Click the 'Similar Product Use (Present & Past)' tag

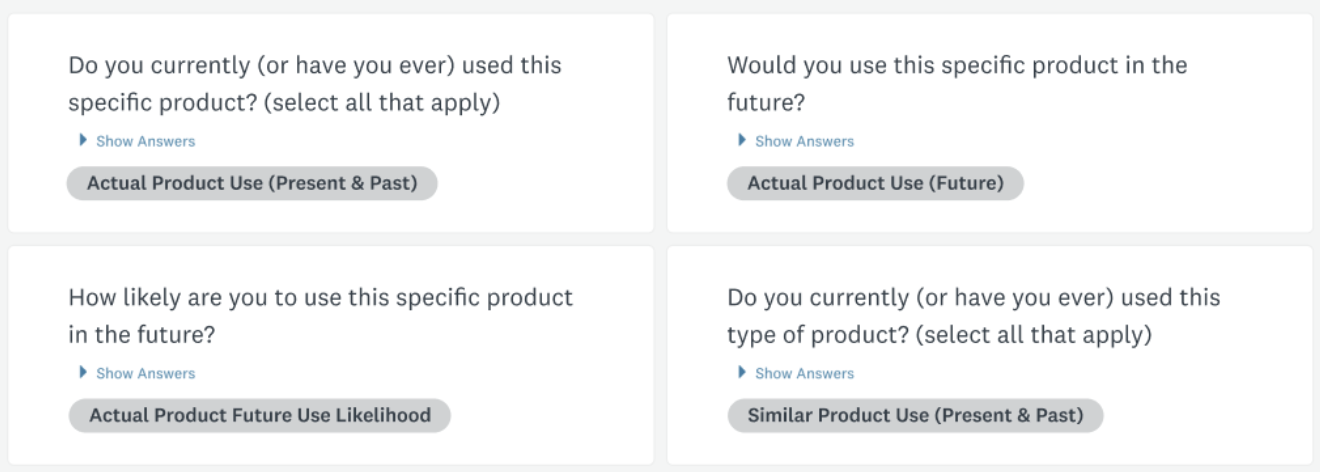coord(915,415)
